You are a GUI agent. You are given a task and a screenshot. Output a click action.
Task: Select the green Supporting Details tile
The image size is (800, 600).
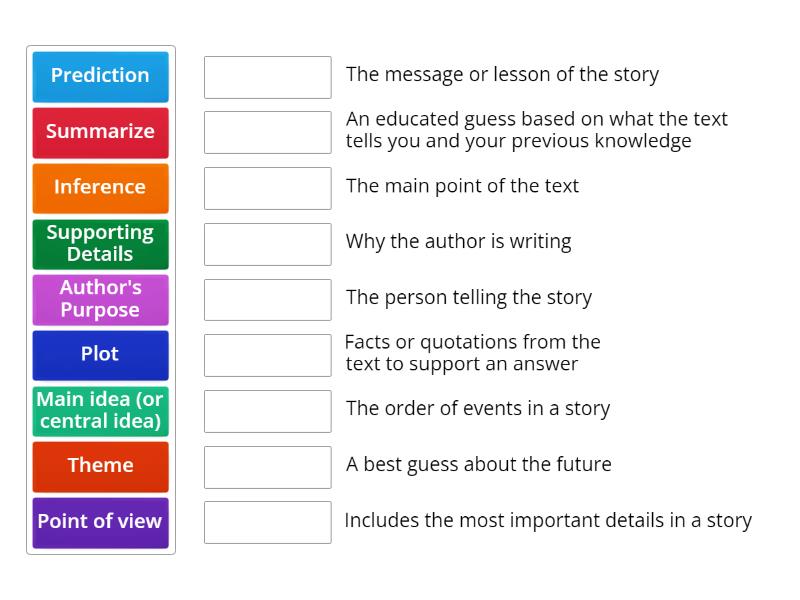(x=100, y=244)
